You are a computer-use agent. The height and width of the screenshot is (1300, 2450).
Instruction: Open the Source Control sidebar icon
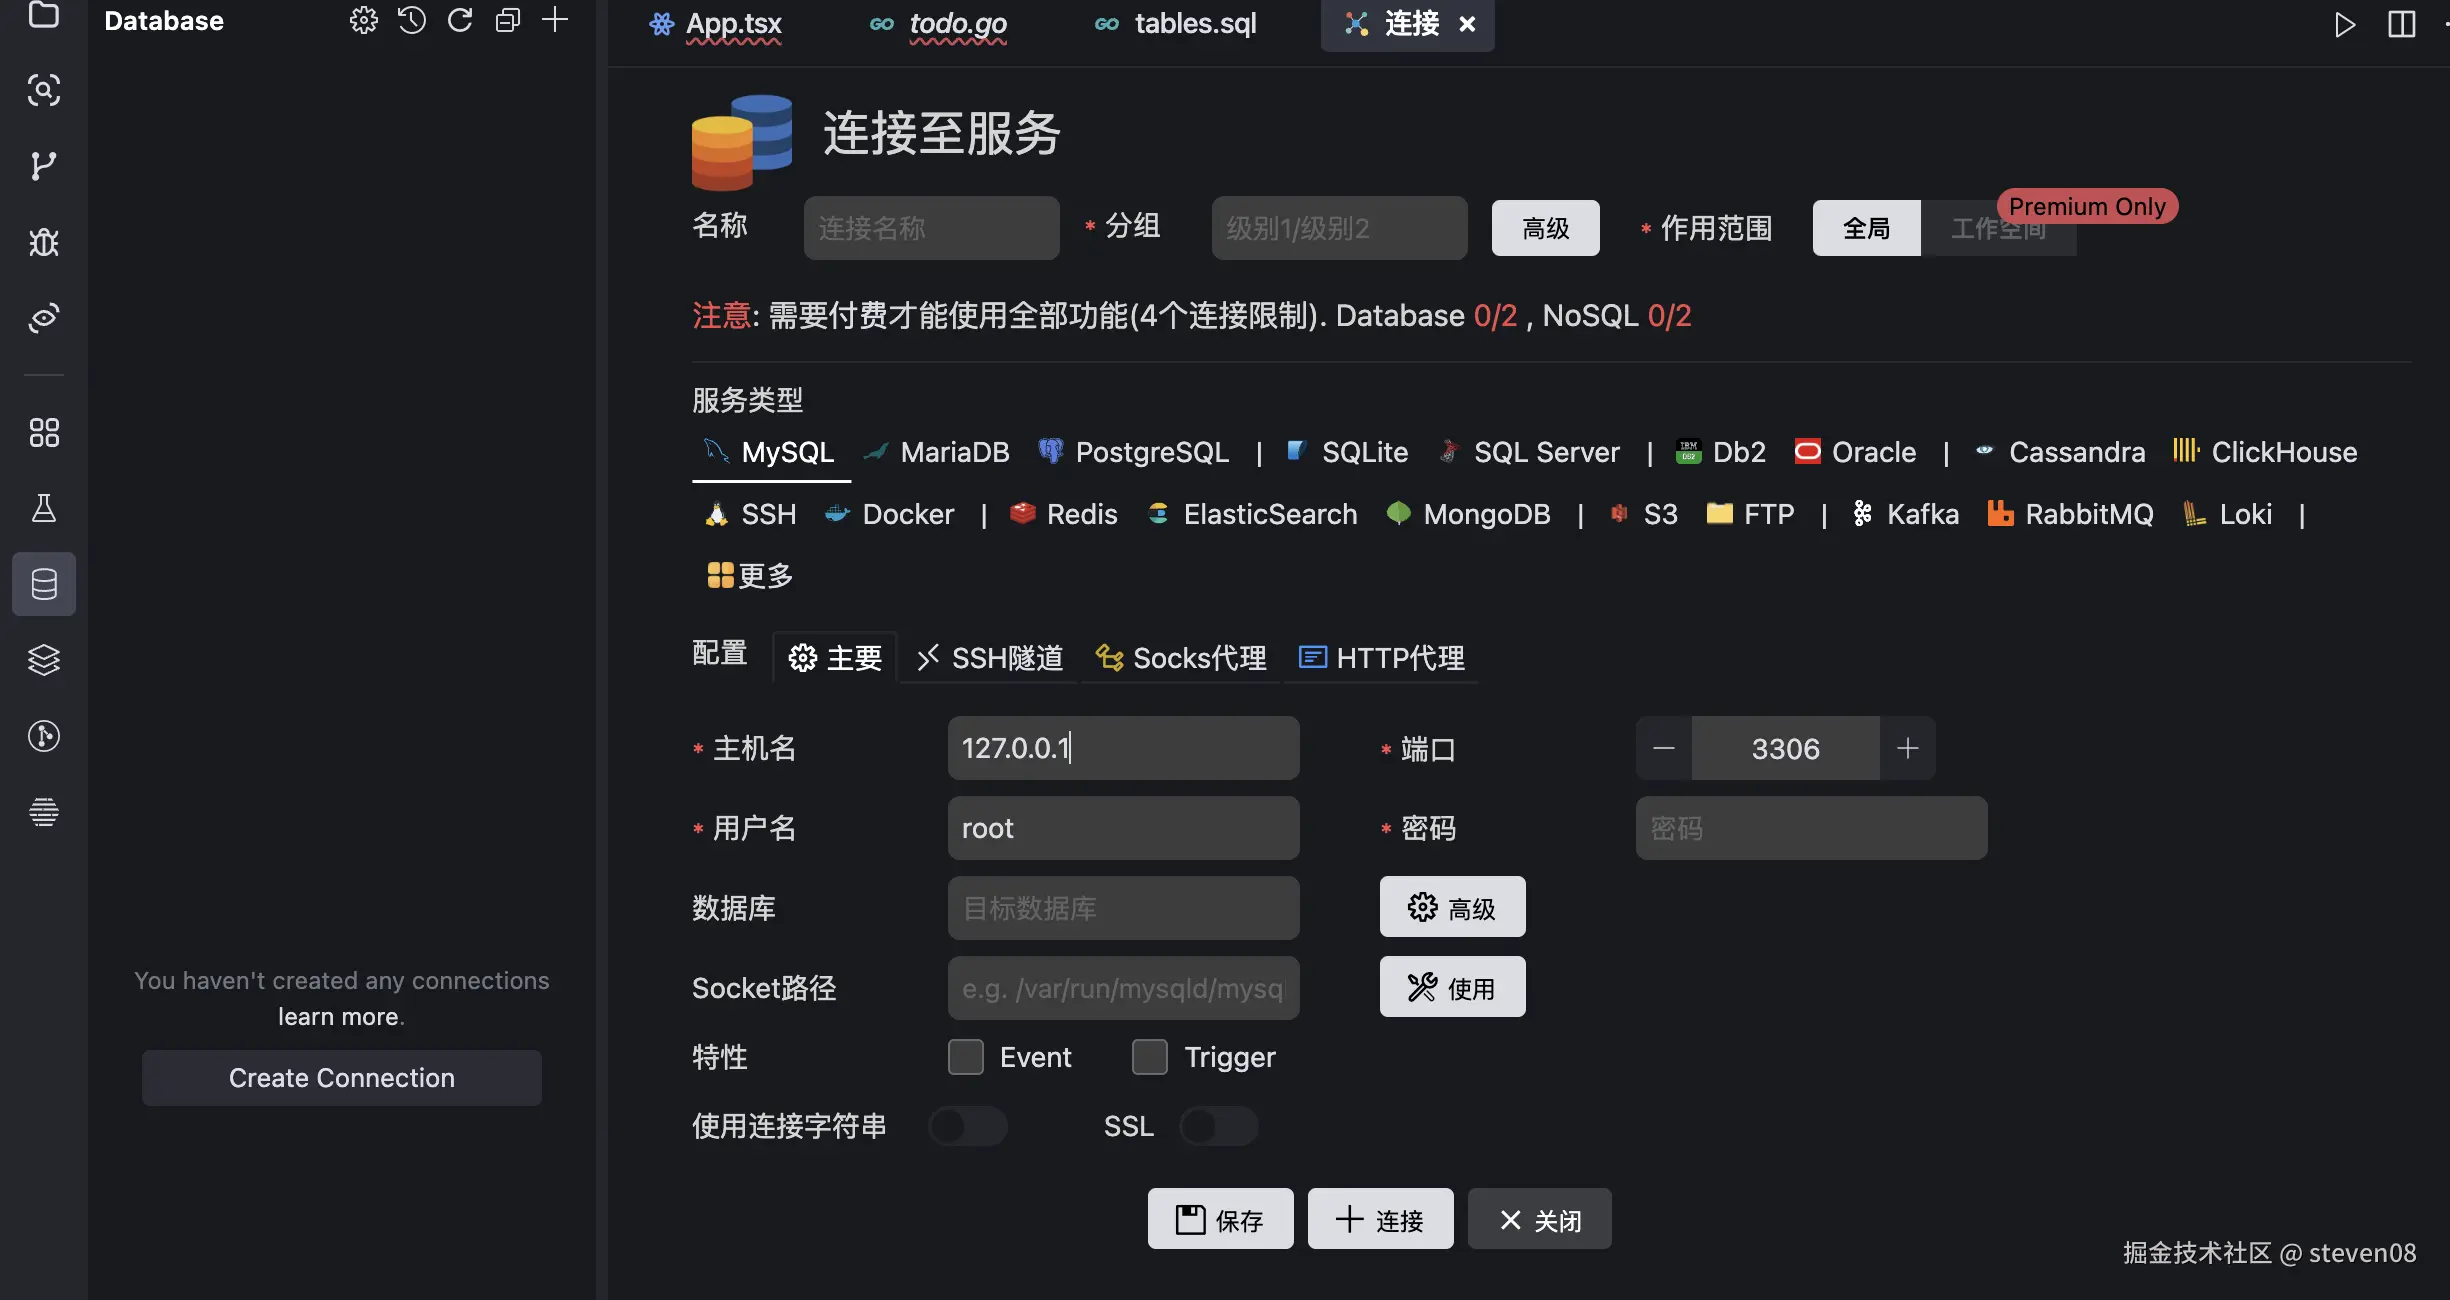point(43,166)
